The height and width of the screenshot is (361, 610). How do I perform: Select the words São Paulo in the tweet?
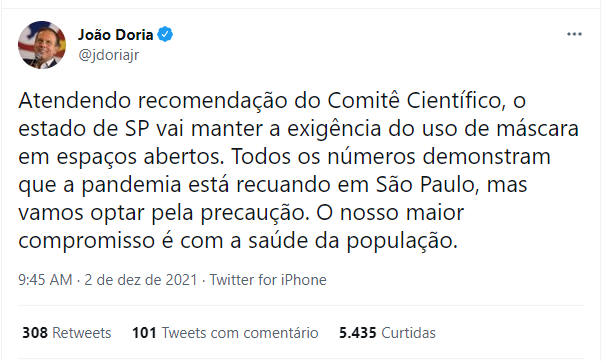(426, 184)
